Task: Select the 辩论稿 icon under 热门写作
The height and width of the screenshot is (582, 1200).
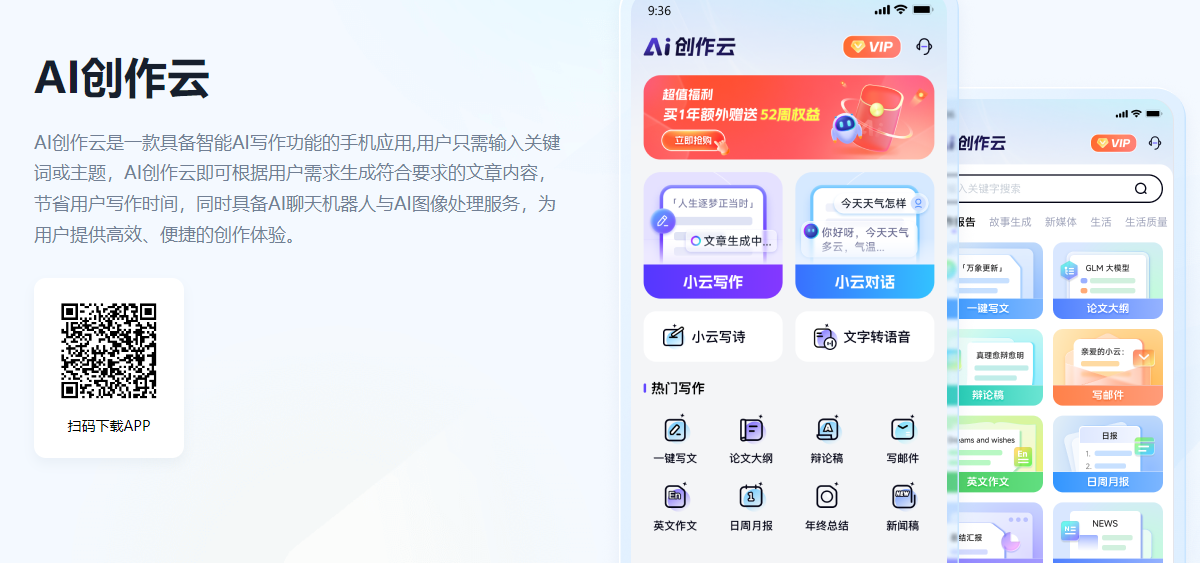Action: (x=827, y=429)
